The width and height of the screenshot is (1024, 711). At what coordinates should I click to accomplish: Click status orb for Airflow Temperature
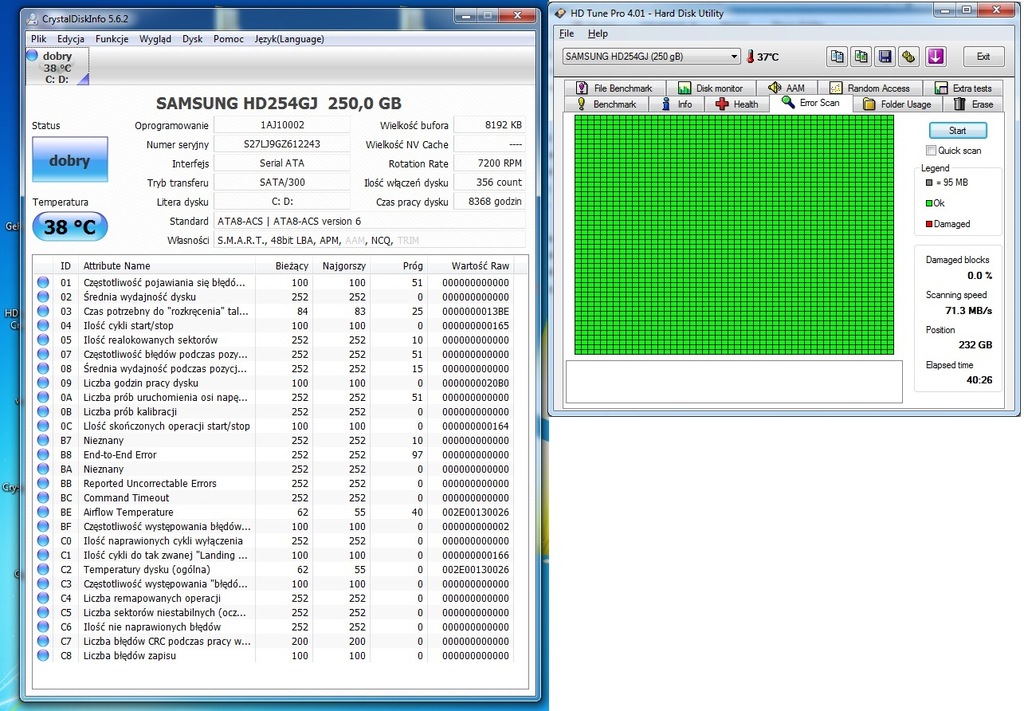tap(43, 513)
